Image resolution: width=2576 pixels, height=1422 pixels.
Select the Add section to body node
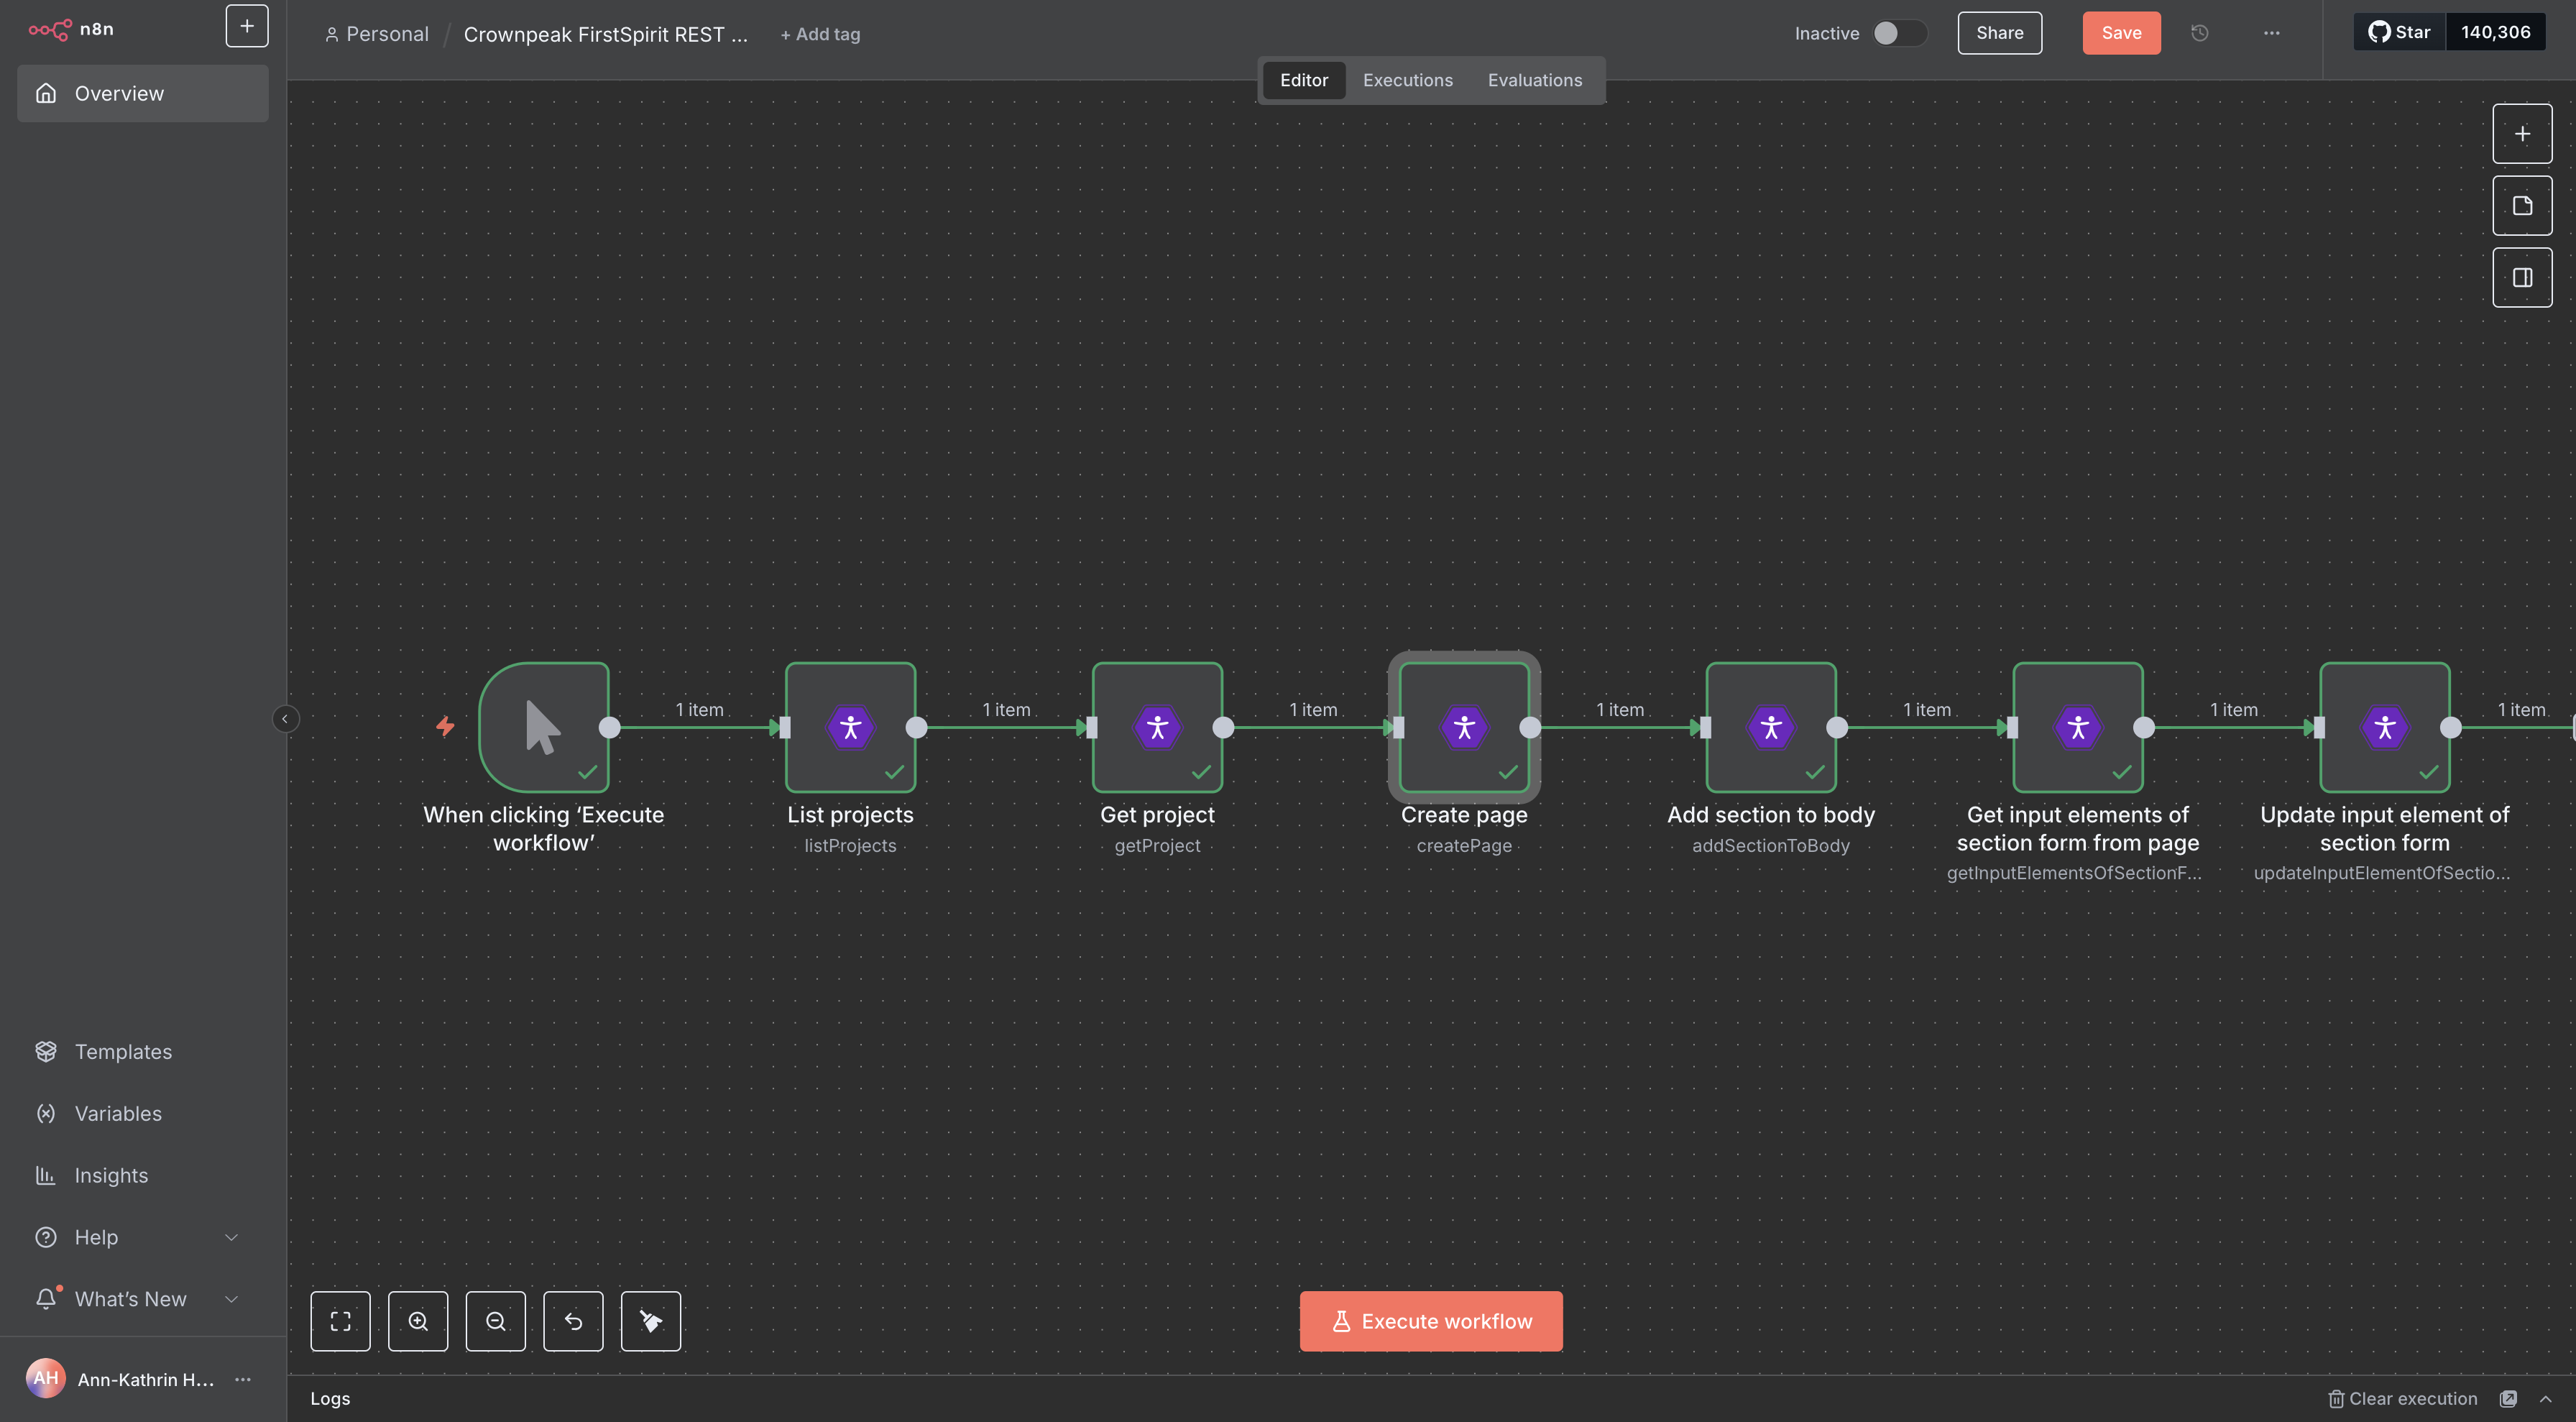tap(1771, 727)
